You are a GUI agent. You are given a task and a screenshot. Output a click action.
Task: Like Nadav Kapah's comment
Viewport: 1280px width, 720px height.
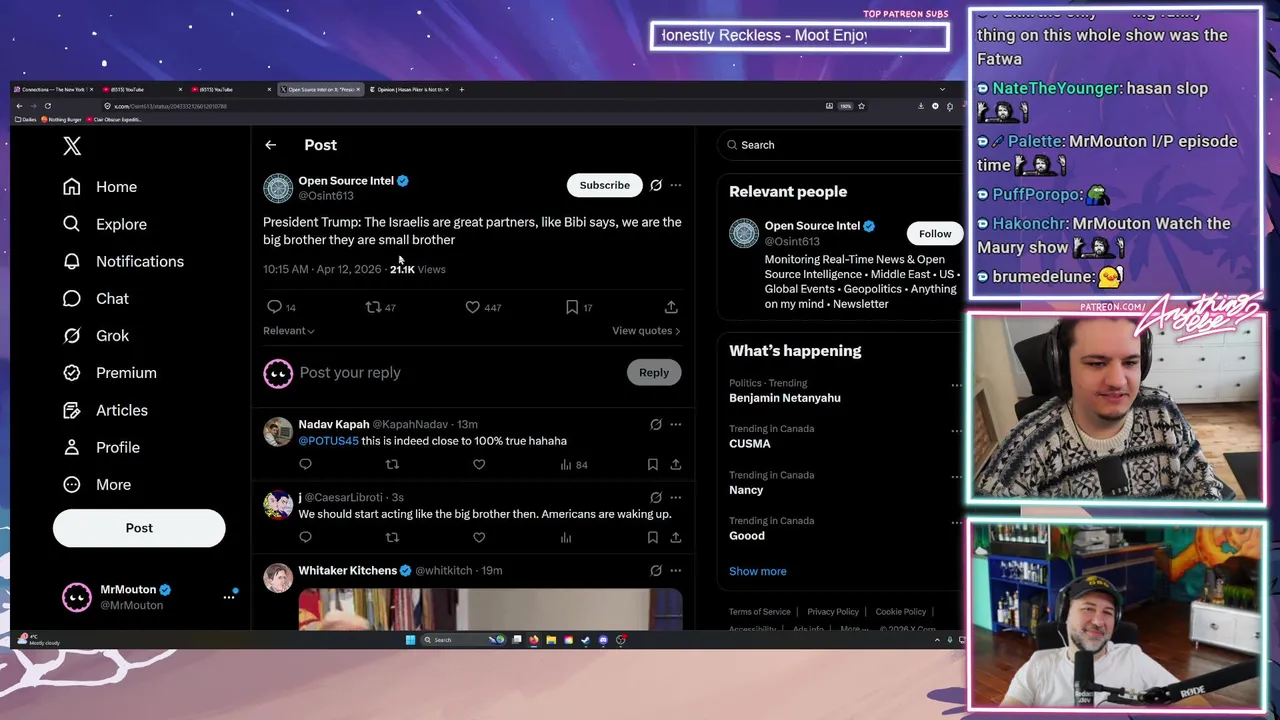tap(479, 464)
